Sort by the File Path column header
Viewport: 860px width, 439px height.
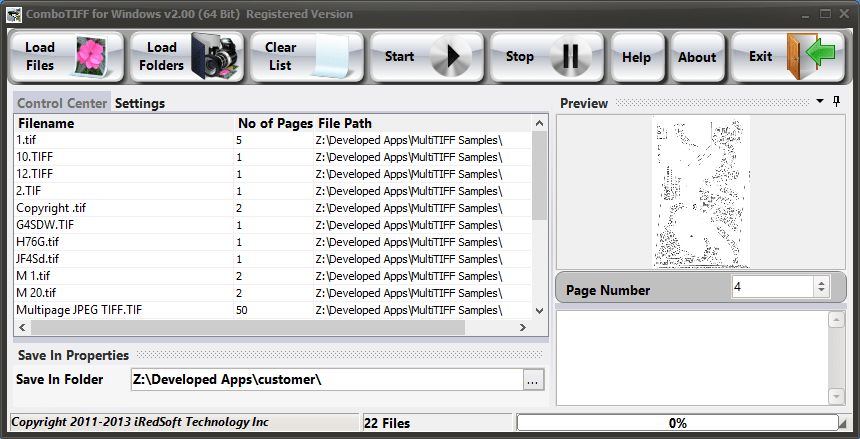click(x=423, y=123)
